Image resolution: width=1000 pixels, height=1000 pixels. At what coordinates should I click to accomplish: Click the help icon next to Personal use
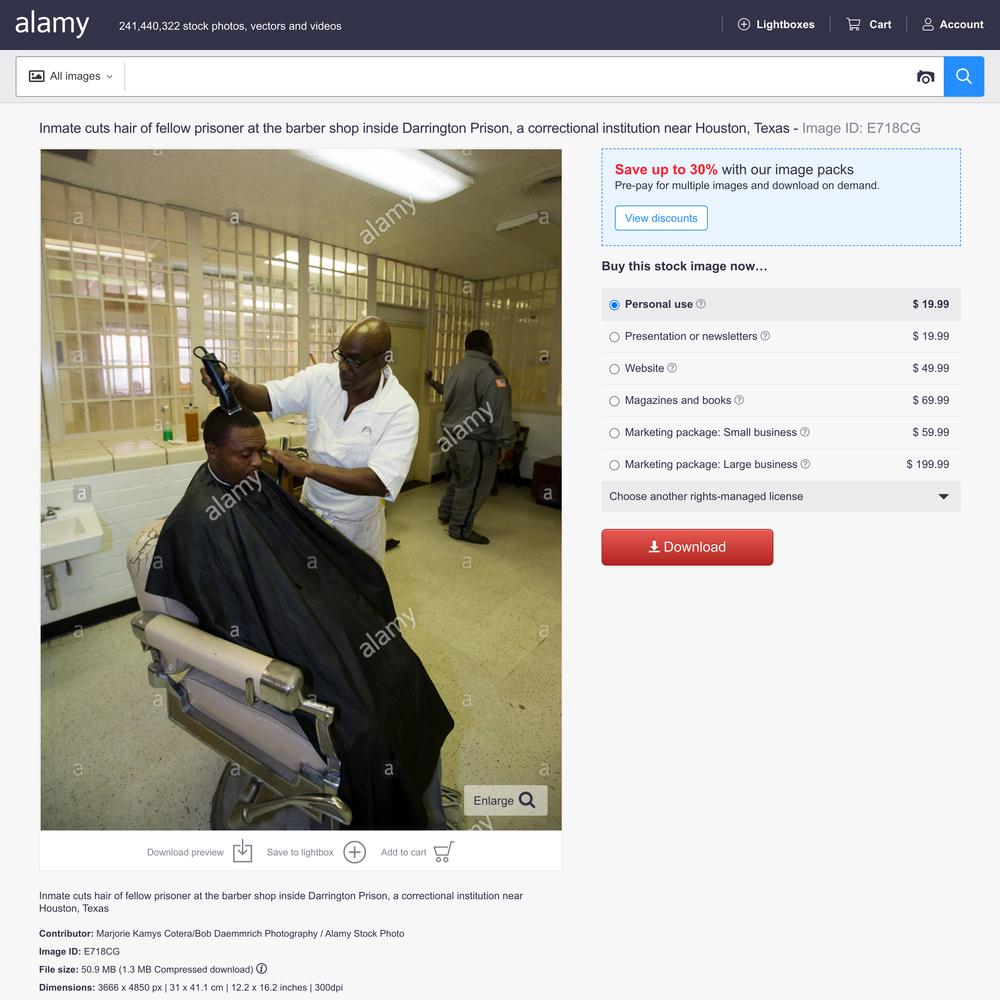point(700,304)
